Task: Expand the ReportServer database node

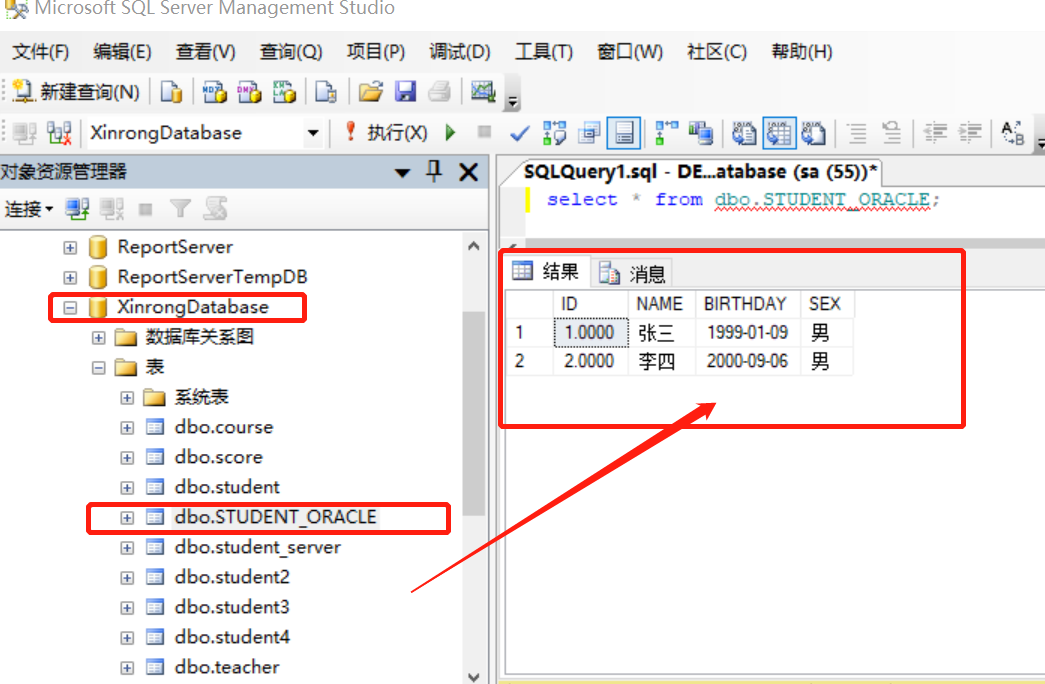Action: 70,247
